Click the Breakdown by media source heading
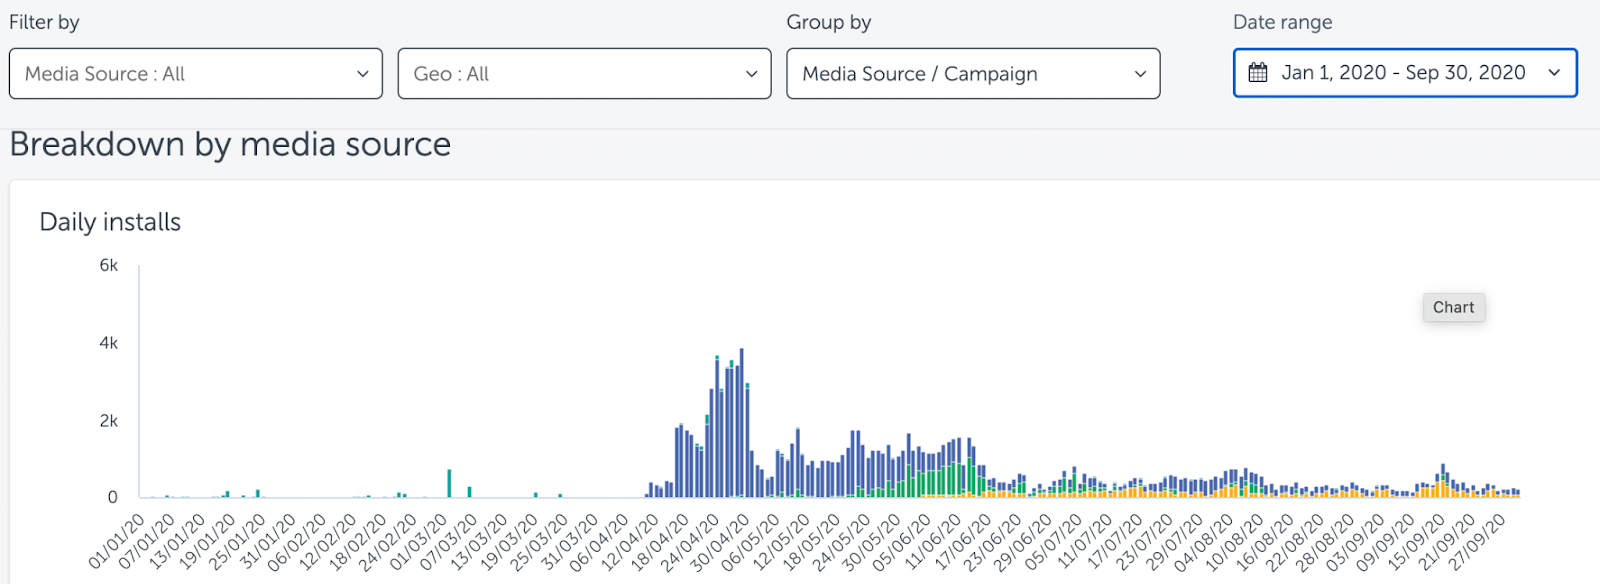Image resolution: width=1600 pixels, height=584 pixels. [230, 145]
